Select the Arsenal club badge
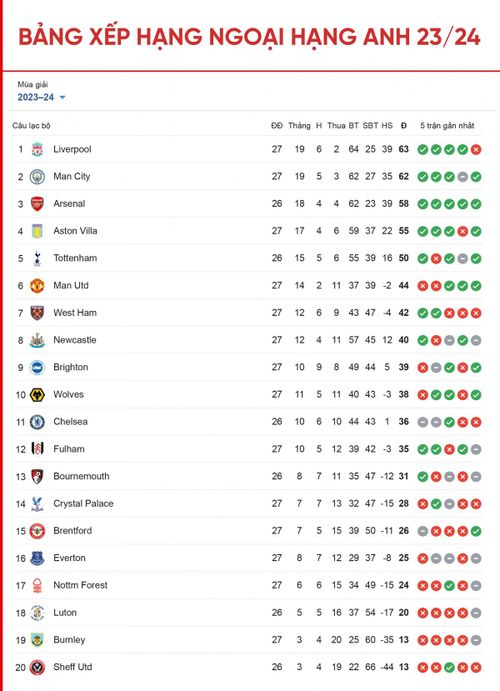 37,204
